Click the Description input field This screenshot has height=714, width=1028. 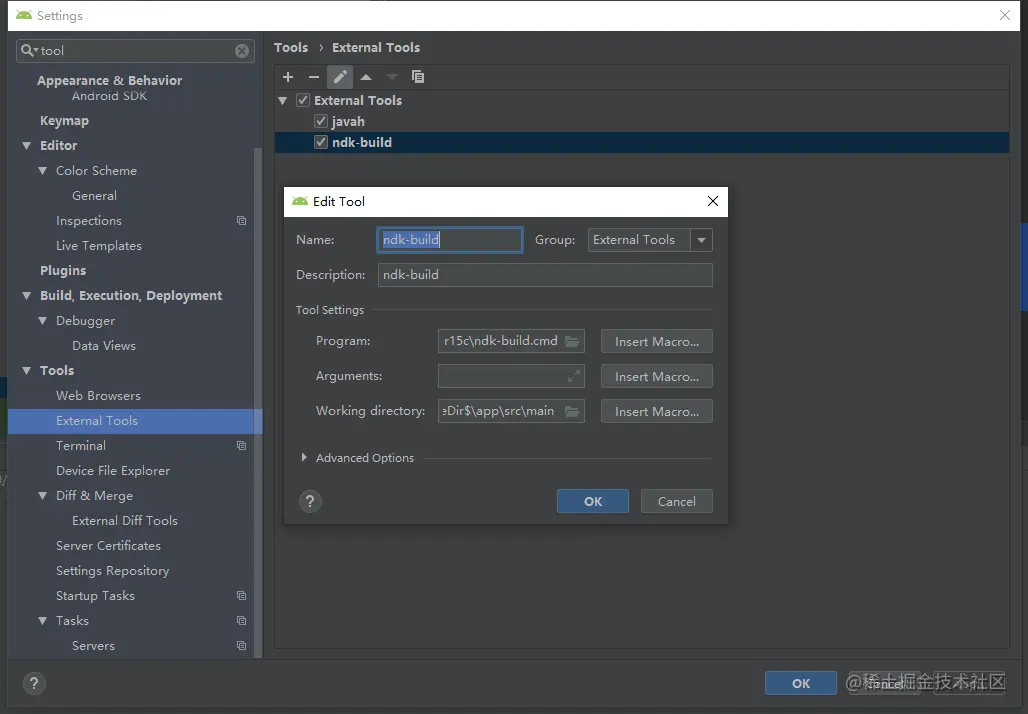[545, 275]
